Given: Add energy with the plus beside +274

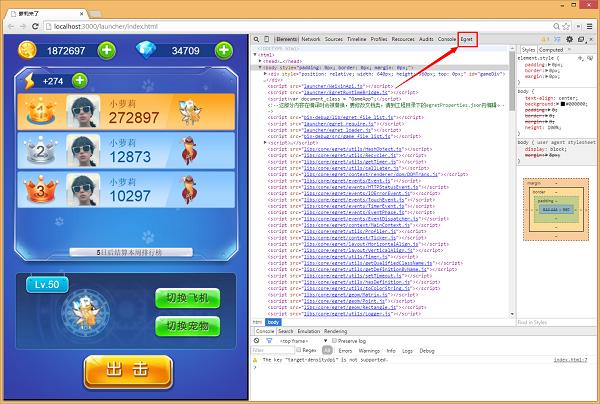Looking at the screenshot, I should [x=80, y=80].
